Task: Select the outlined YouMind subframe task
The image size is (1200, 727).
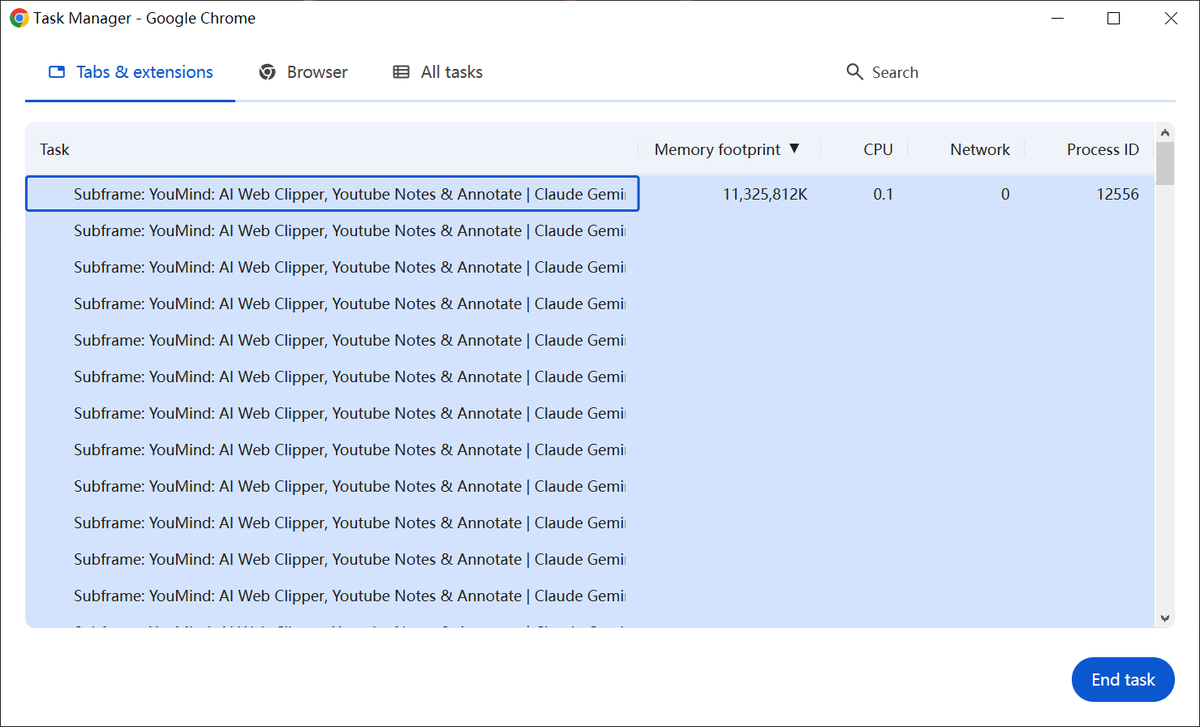Action: click(332, 194)
